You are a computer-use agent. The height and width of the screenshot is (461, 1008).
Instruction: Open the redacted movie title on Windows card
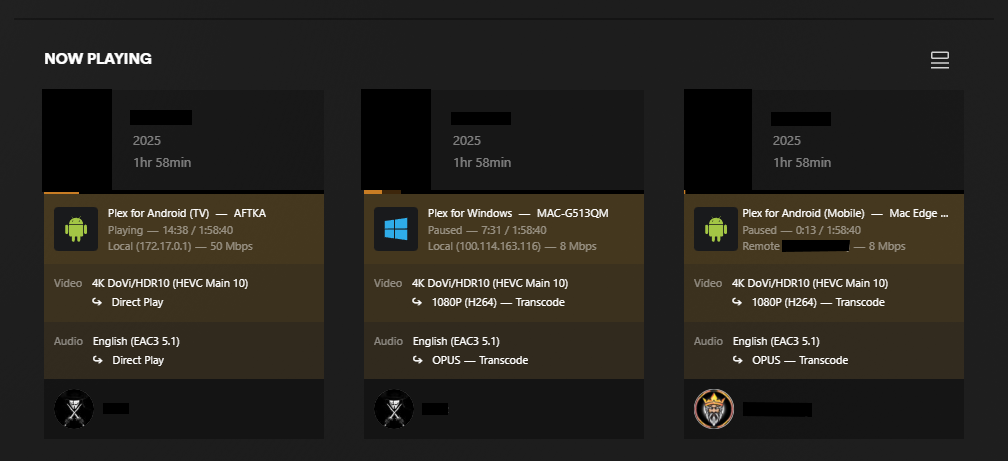point(481,118)
